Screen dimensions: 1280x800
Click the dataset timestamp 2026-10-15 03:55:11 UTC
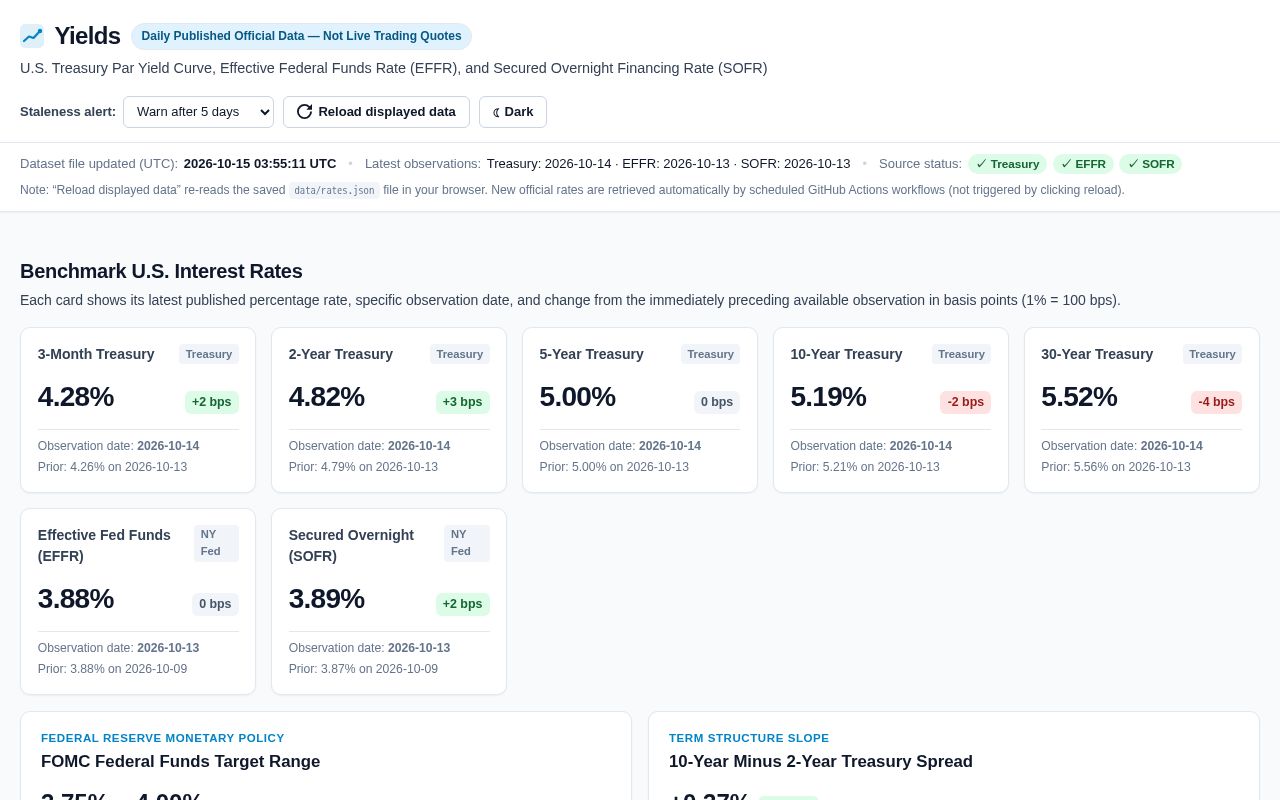260,164
